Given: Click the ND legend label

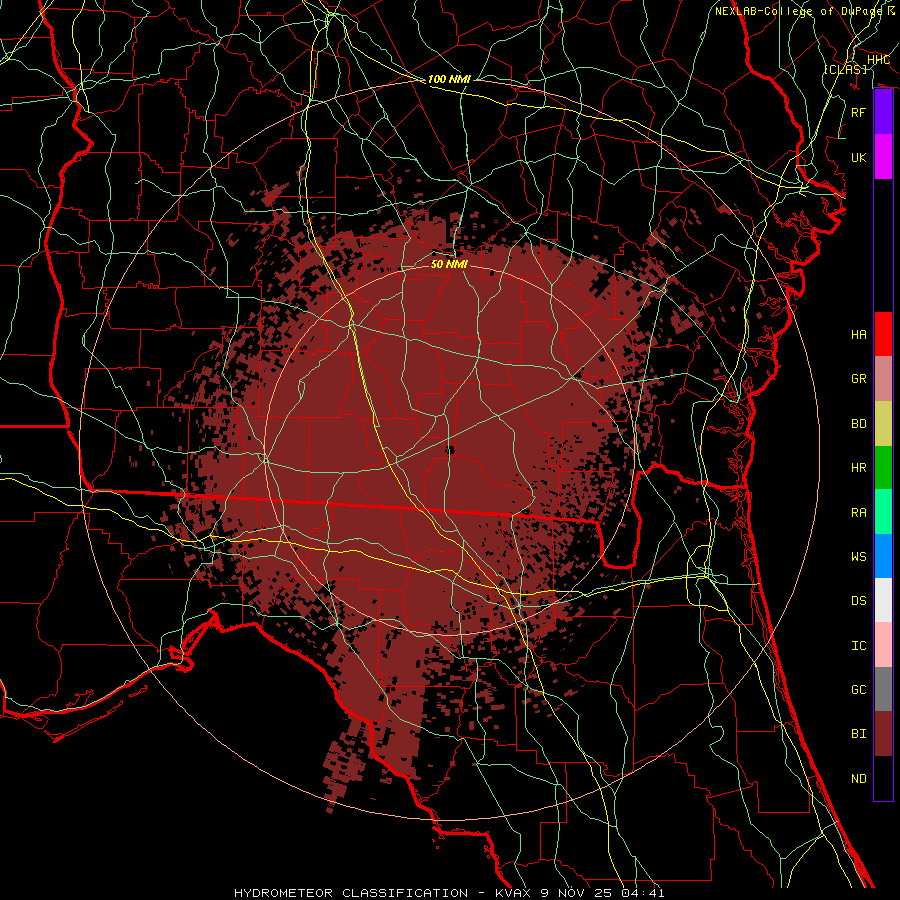Looking at the screenshot, I should click(858, 779).
